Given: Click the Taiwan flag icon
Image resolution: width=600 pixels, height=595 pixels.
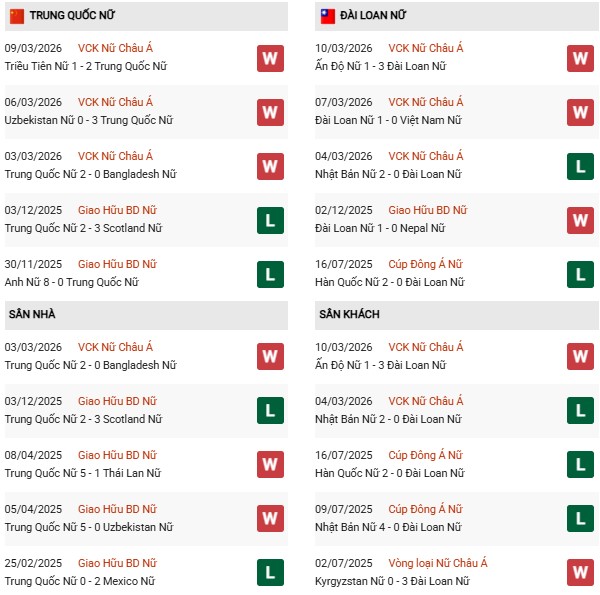Looking at the screenshot, I should click(328, 16).
